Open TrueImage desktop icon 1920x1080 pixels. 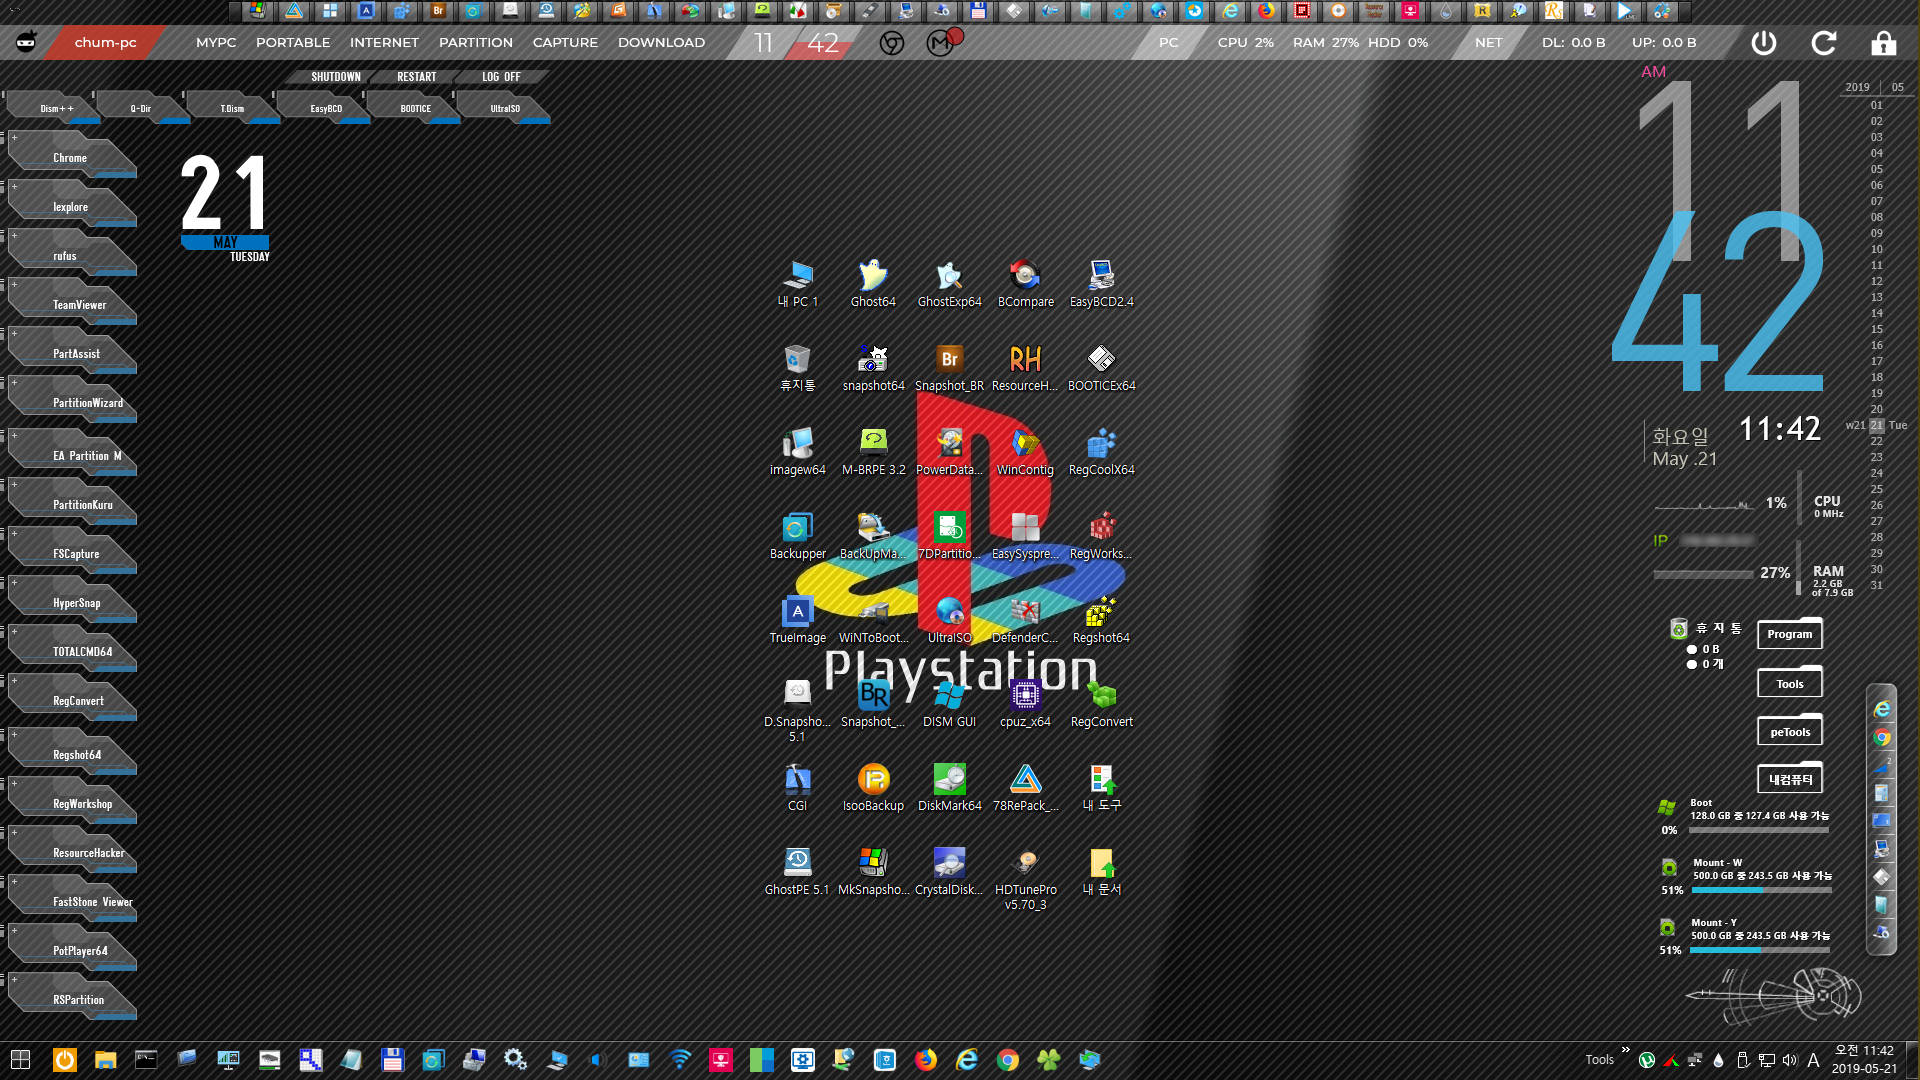pyautogui.click(x=797, y=619)
